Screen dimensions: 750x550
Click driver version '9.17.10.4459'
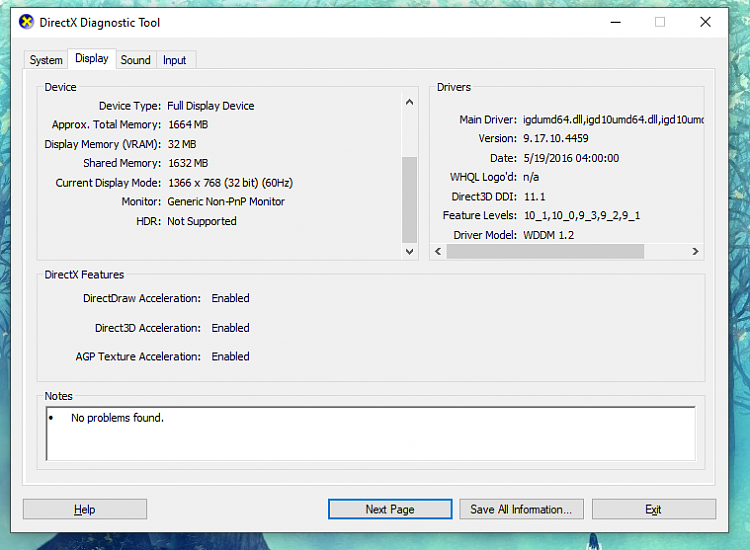pos(556,138)
